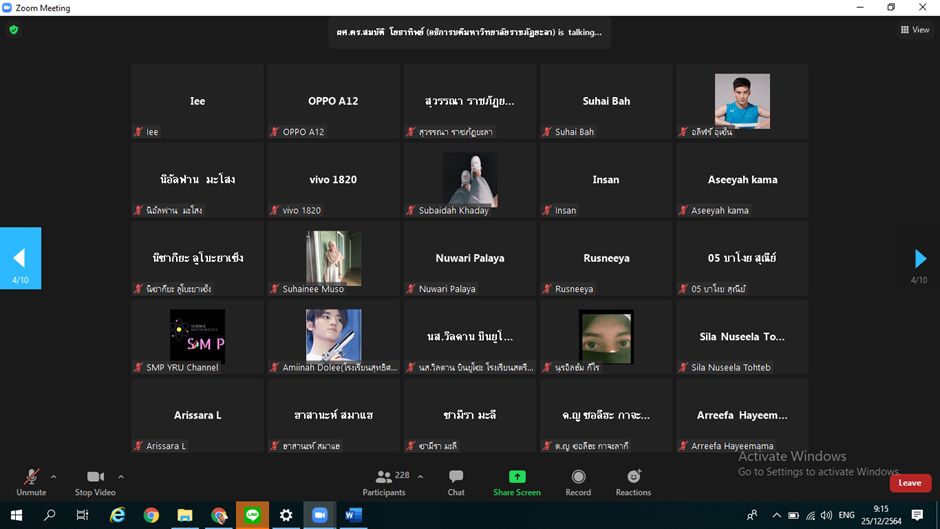
Task: Click the talking speaker banner
Action: [x=469, y=32]
